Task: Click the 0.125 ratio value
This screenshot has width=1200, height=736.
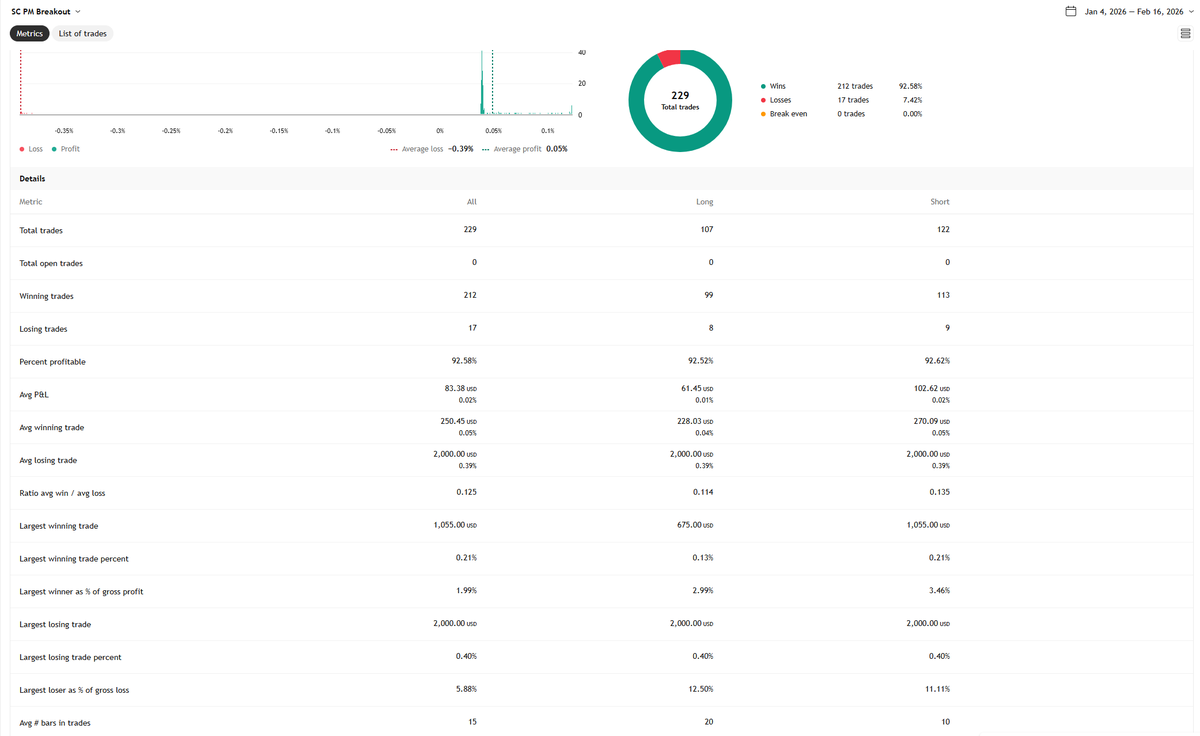Action: coord(467,493)
